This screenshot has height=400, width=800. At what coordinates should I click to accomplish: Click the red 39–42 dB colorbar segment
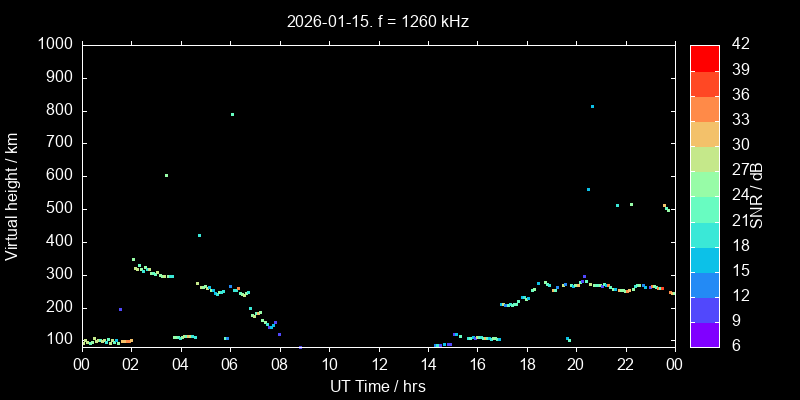(x=704, y=58)
